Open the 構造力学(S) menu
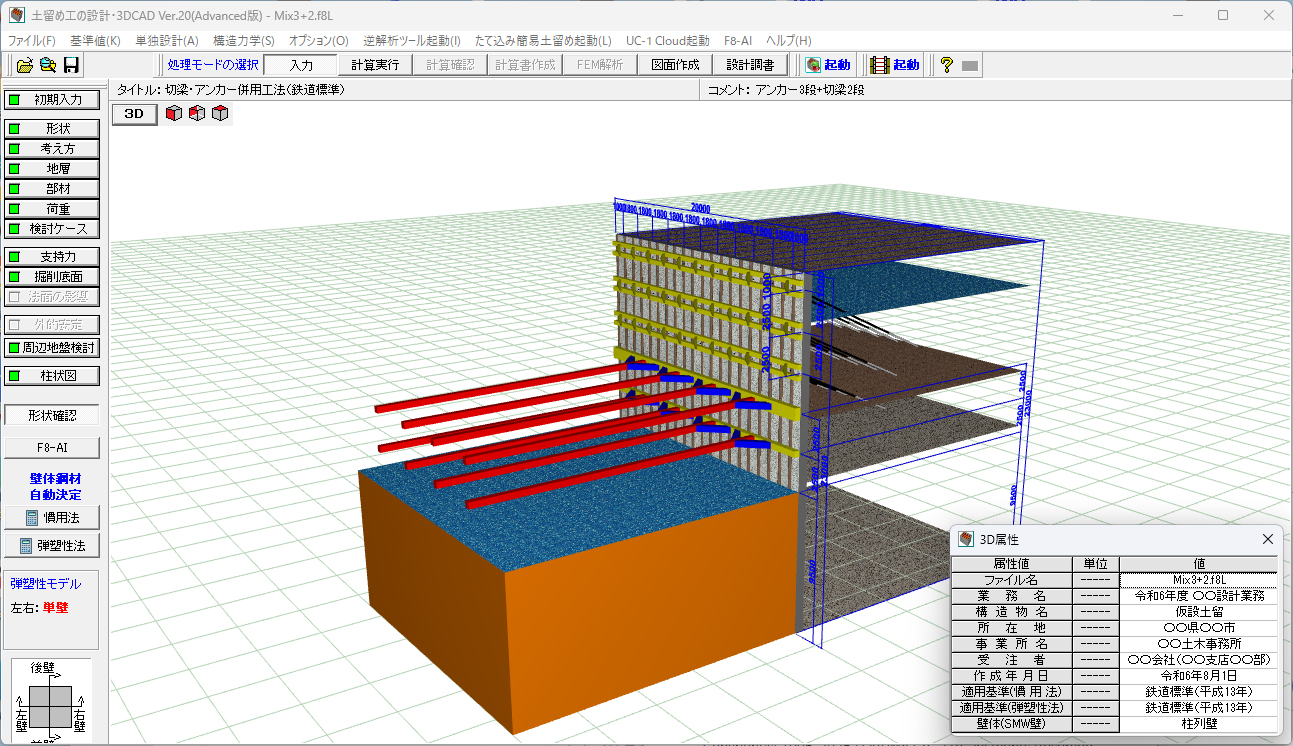The height and width of the screenshot is (746, 1293). [x=244, y=41]
